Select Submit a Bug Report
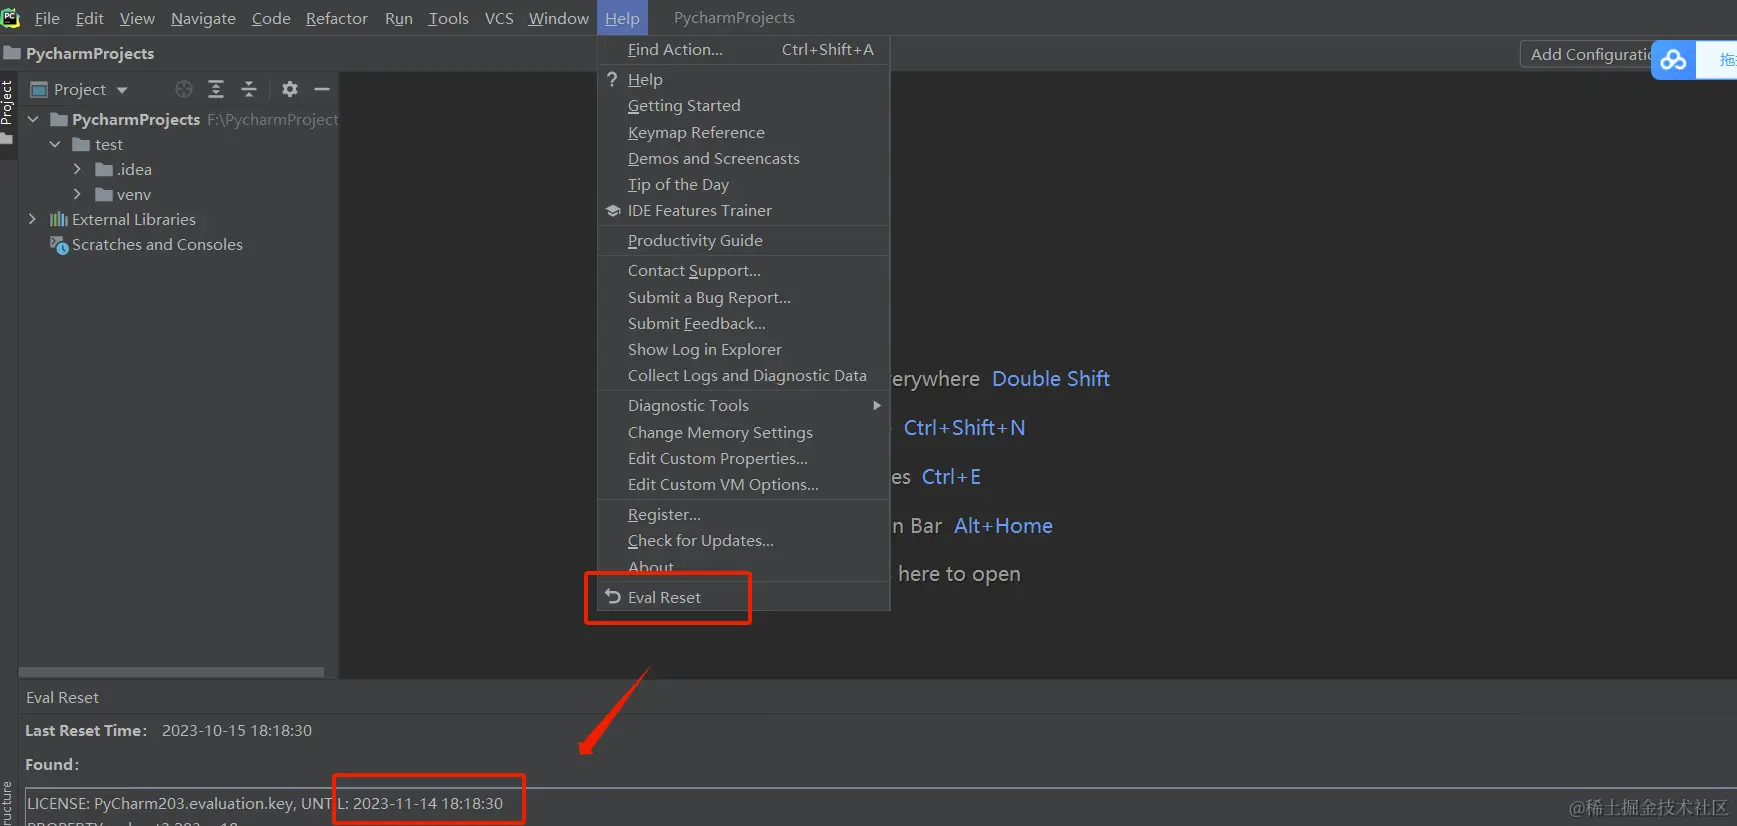The height and width of the screenshot is (826, 1737). click(x=743, y=297)
